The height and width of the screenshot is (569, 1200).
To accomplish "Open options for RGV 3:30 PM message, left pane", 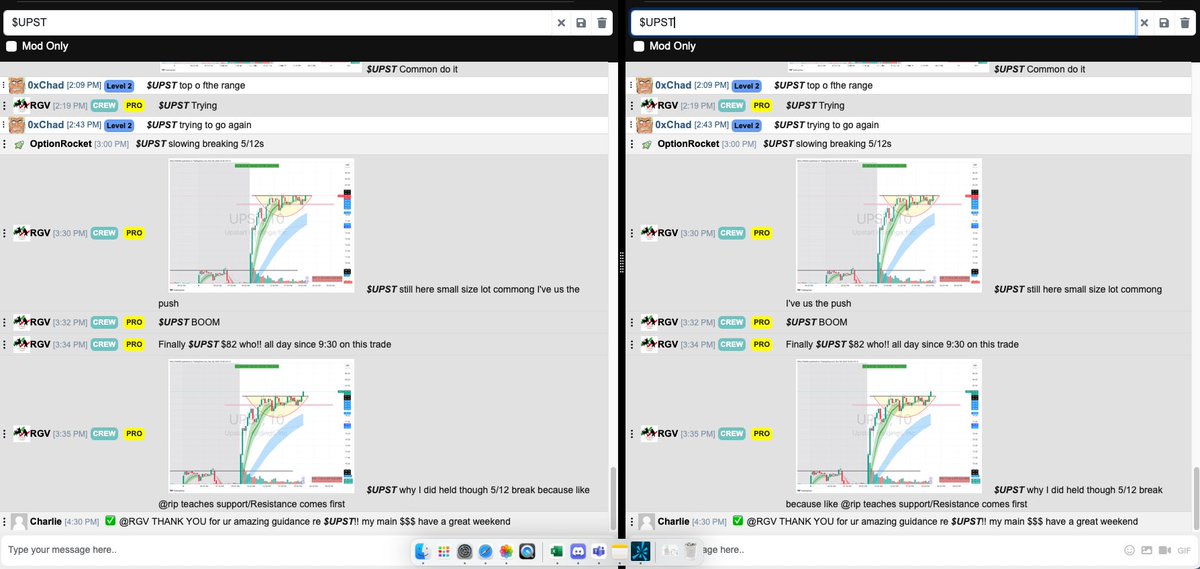I will [4, 233].
